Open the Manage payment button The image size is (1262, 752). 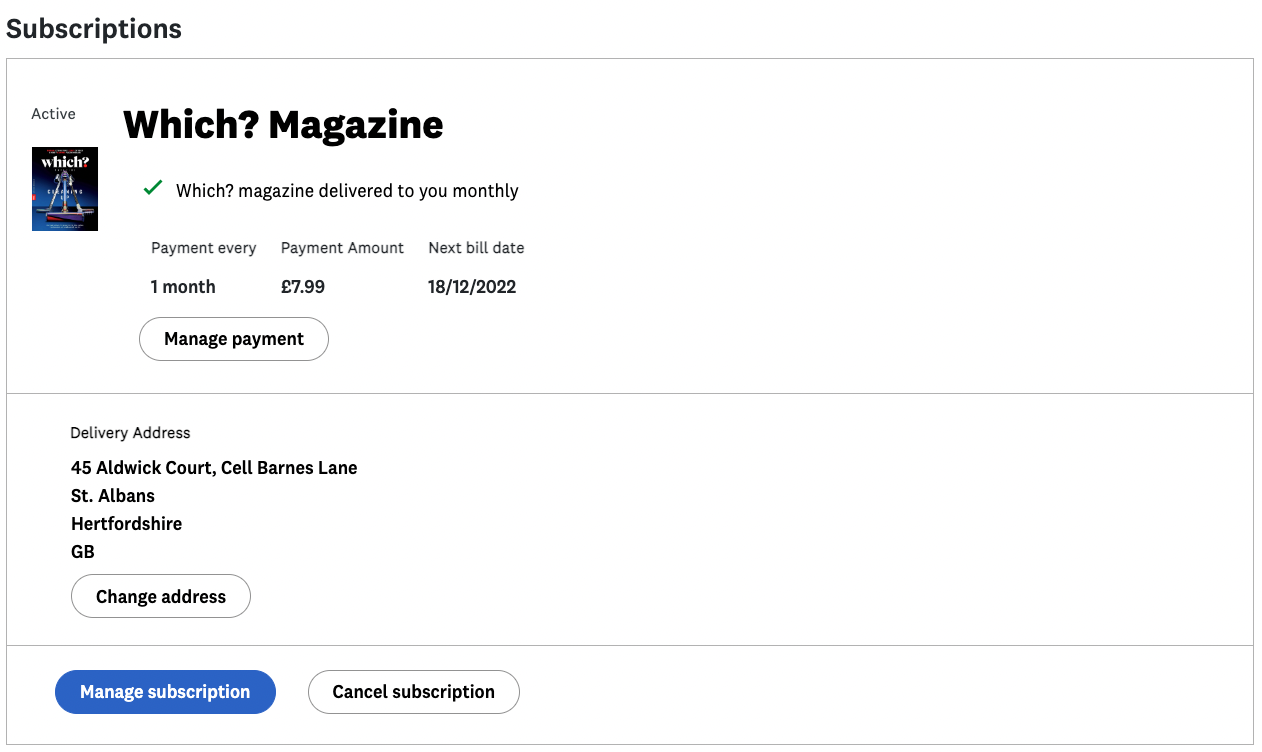pyautogui.click(x=233, y=339)
